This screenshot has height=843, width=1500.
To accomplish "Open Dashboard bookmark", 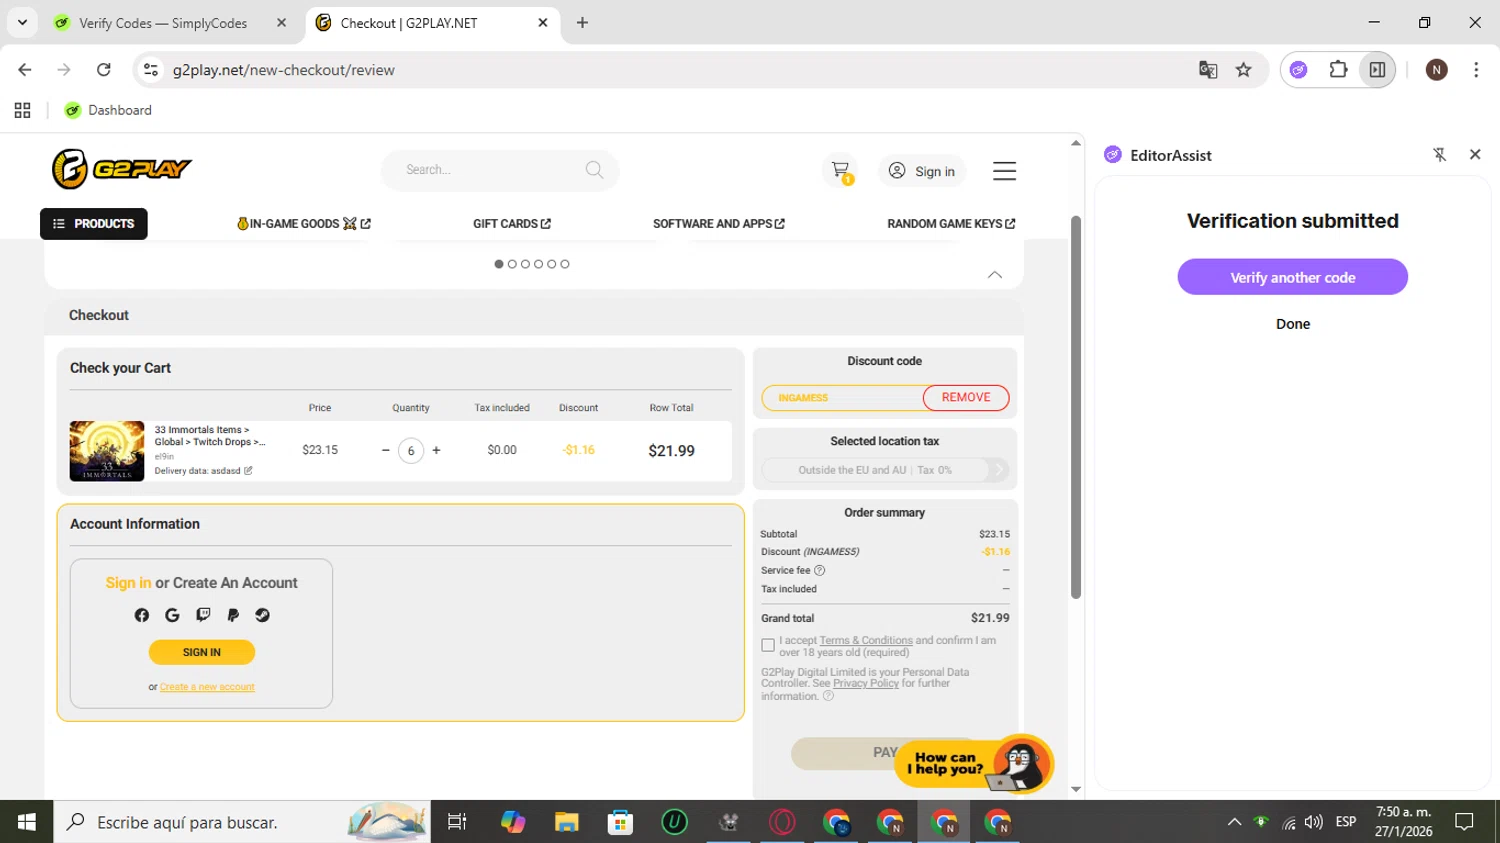I will tap(108, 110).
